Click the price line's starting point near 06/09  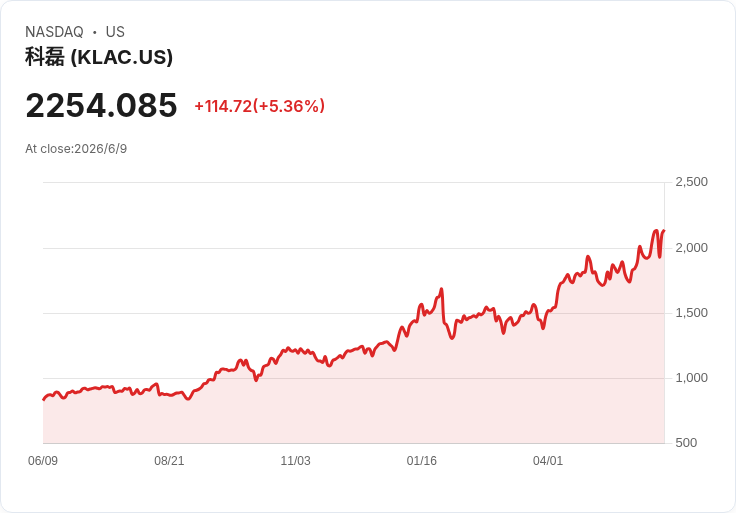(44, 399)
